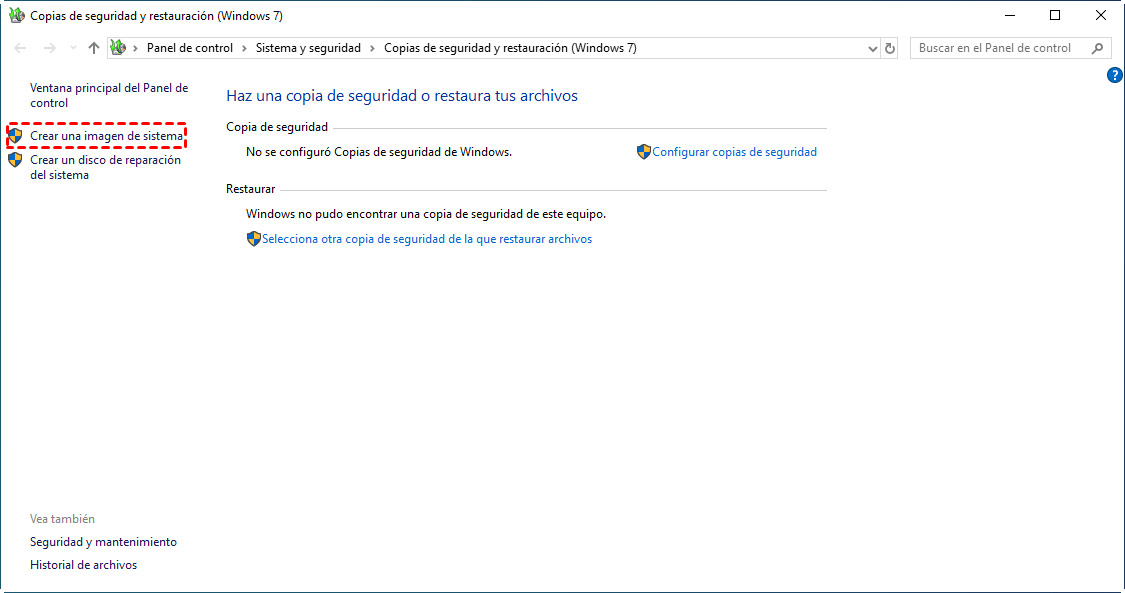Expand chevron after Sistema y seguridad breadcrumb
Screen dimensions: 1125x593
pos(372,48)
